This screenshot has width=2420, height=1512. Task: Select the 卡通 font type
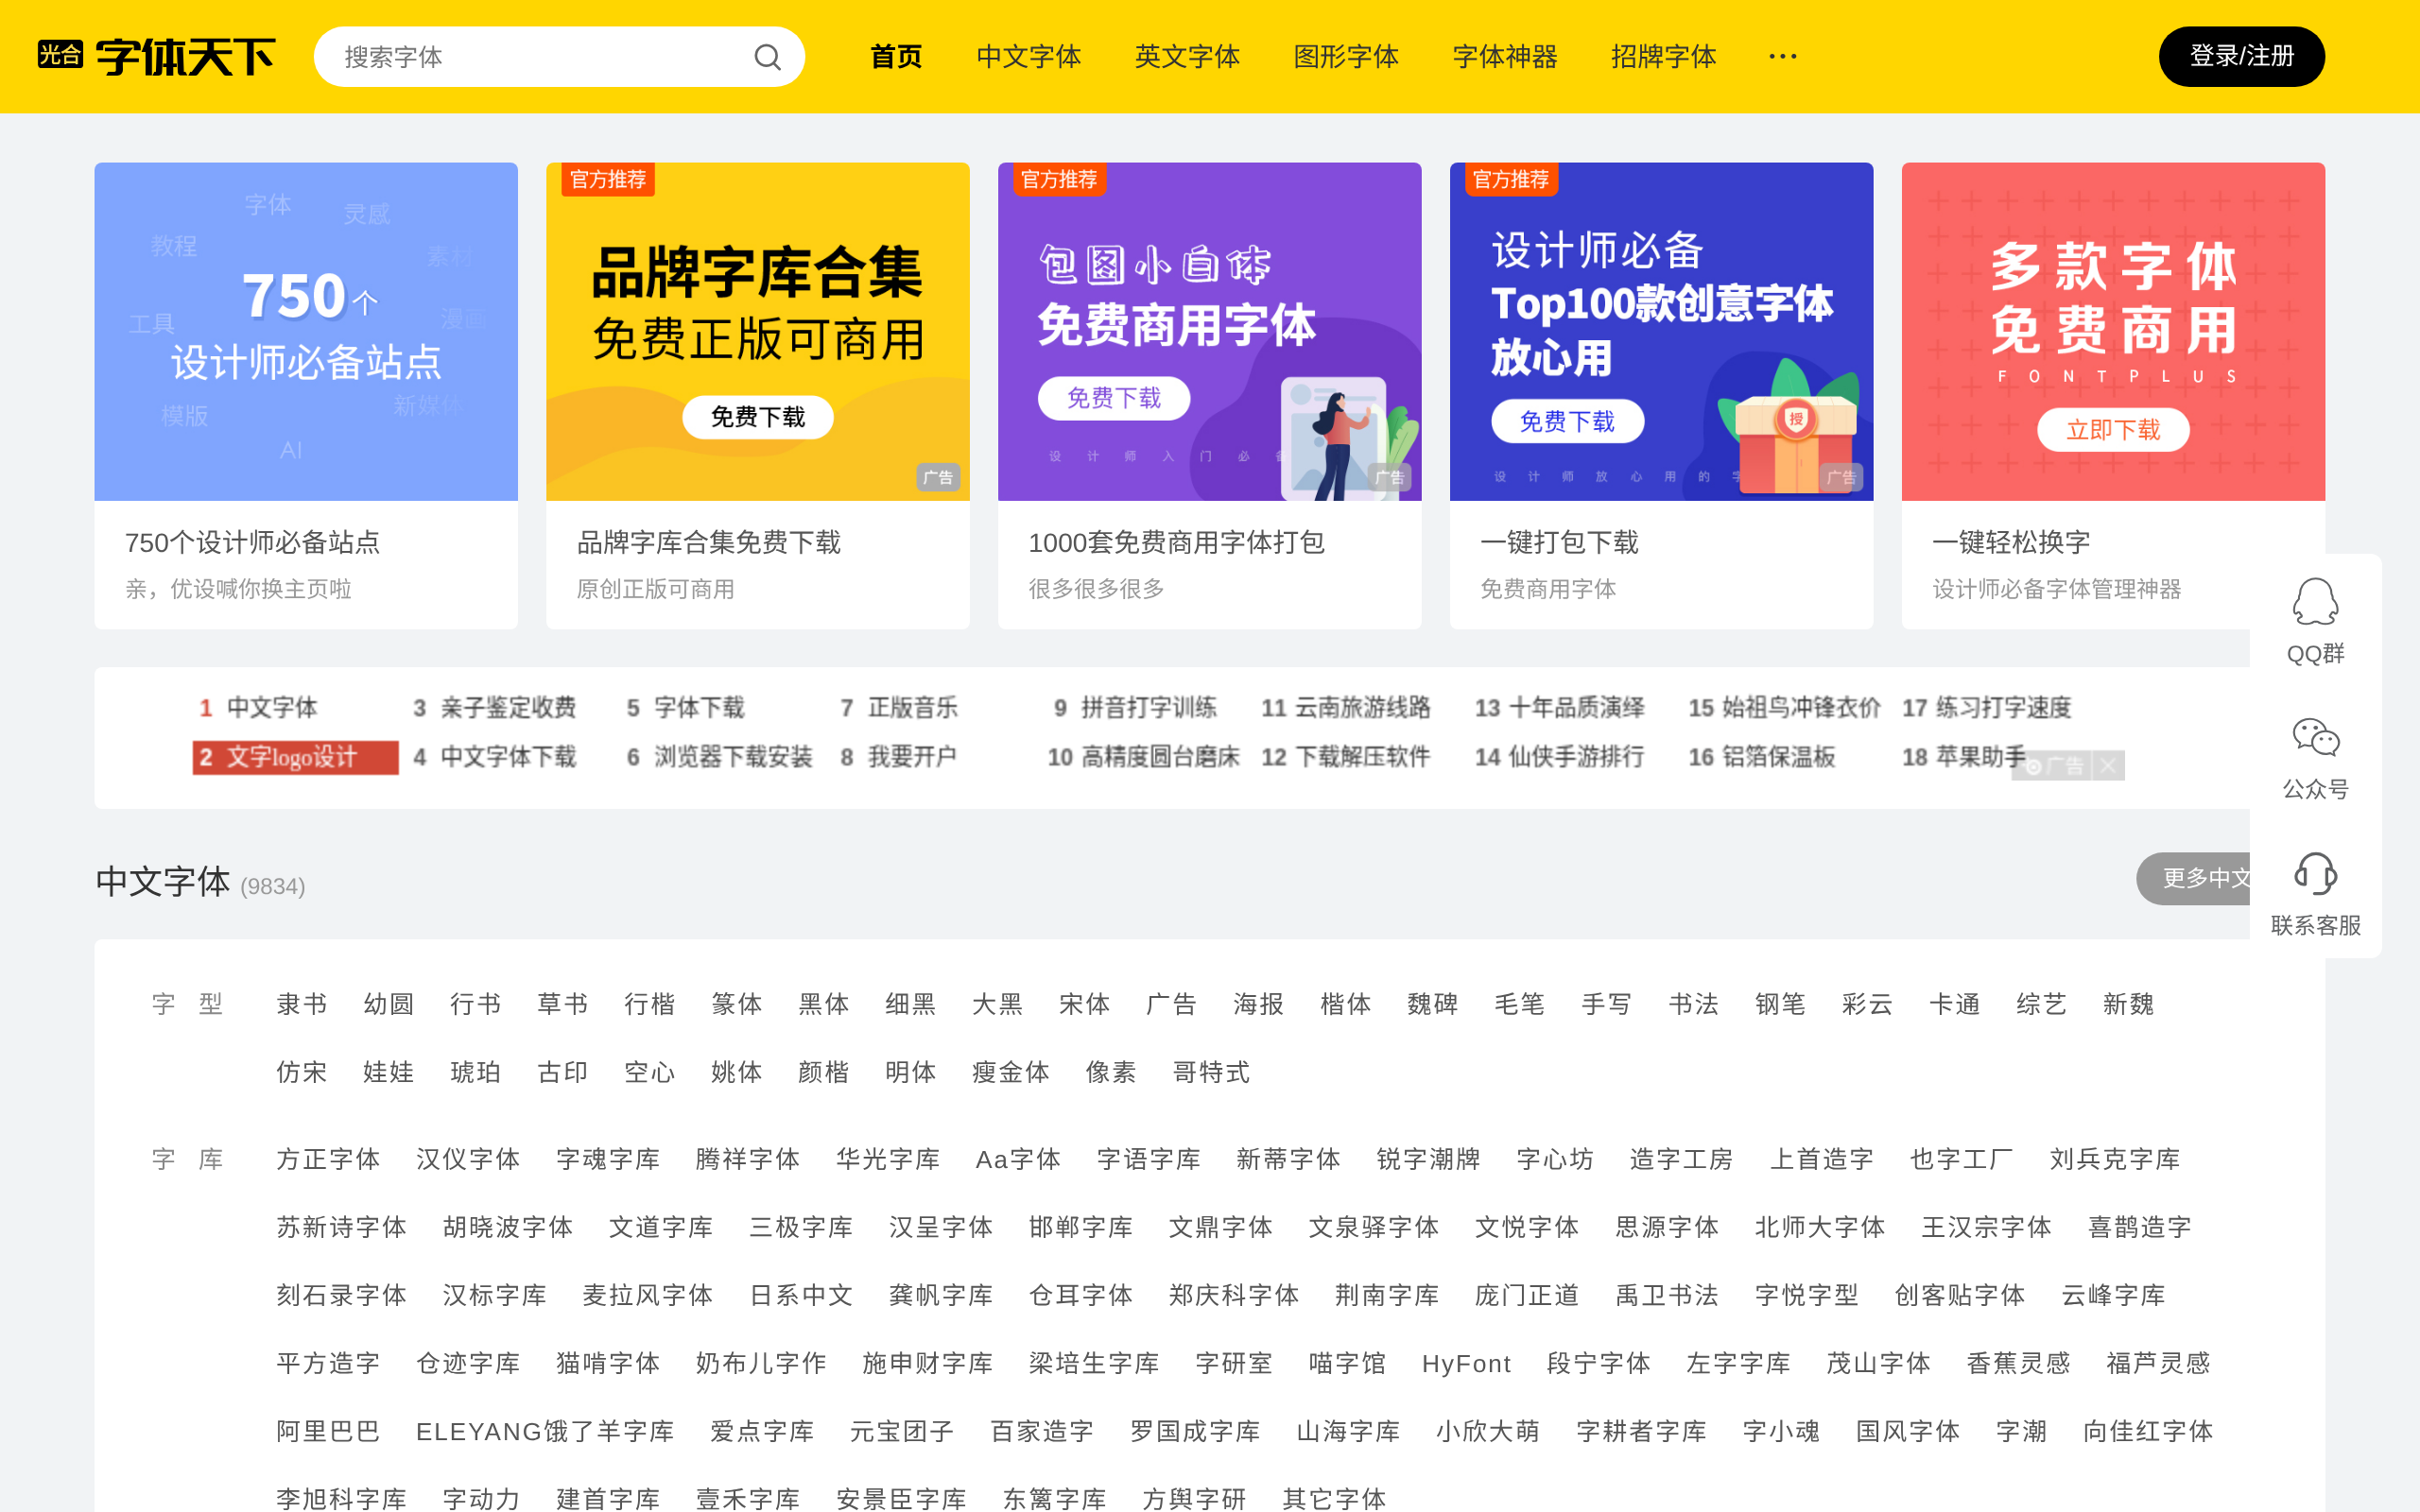(1955, 1004)
